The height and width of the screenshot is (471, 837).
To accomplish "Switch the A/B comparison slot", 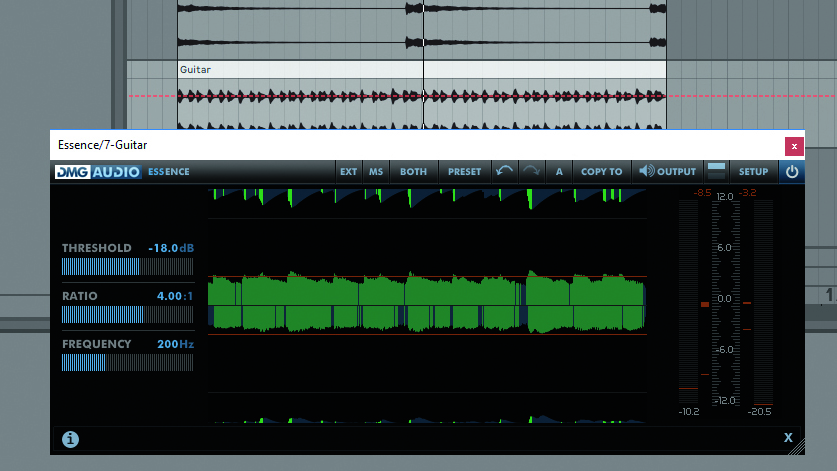I will tap(559, 171).
